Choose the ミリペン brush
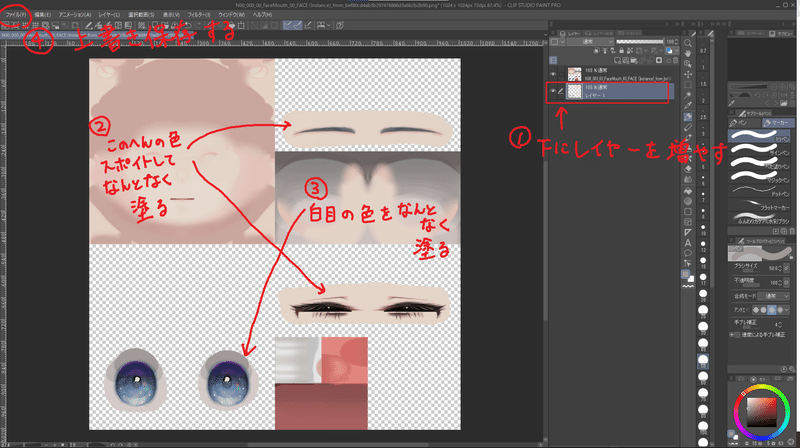Screen dimensions: 800x448 click(x=759, y=135)
